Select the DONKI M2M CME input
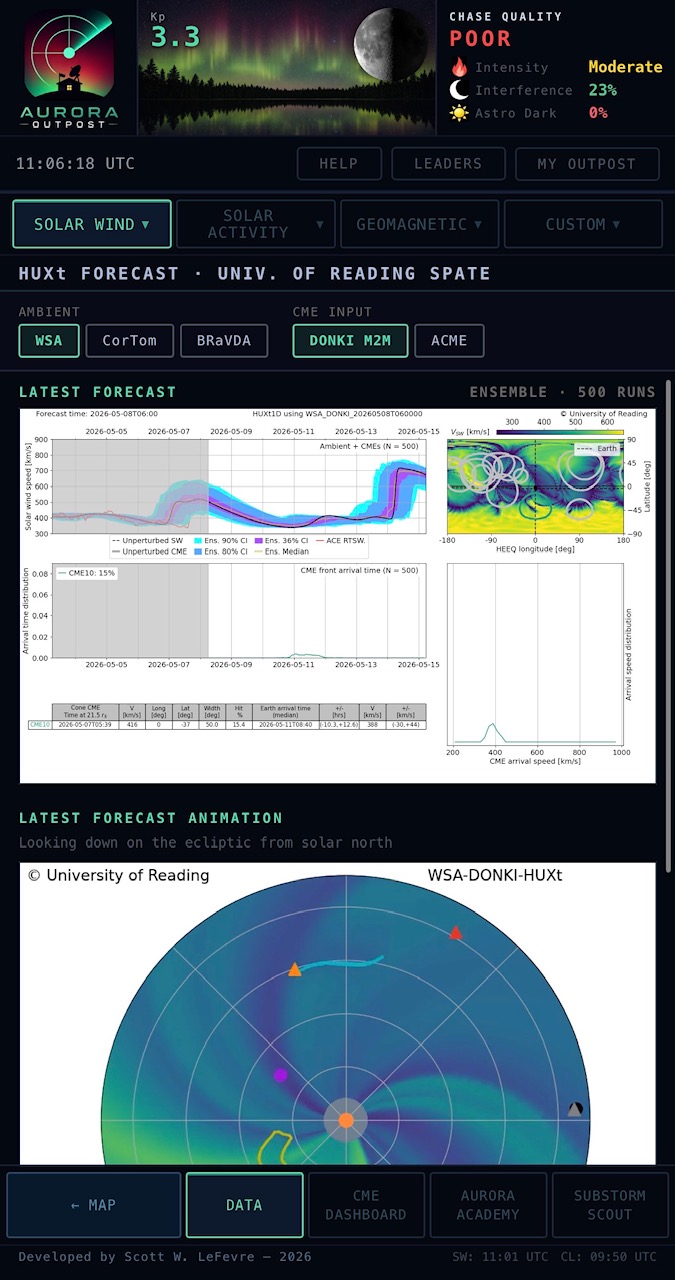 tap(350, 341)
